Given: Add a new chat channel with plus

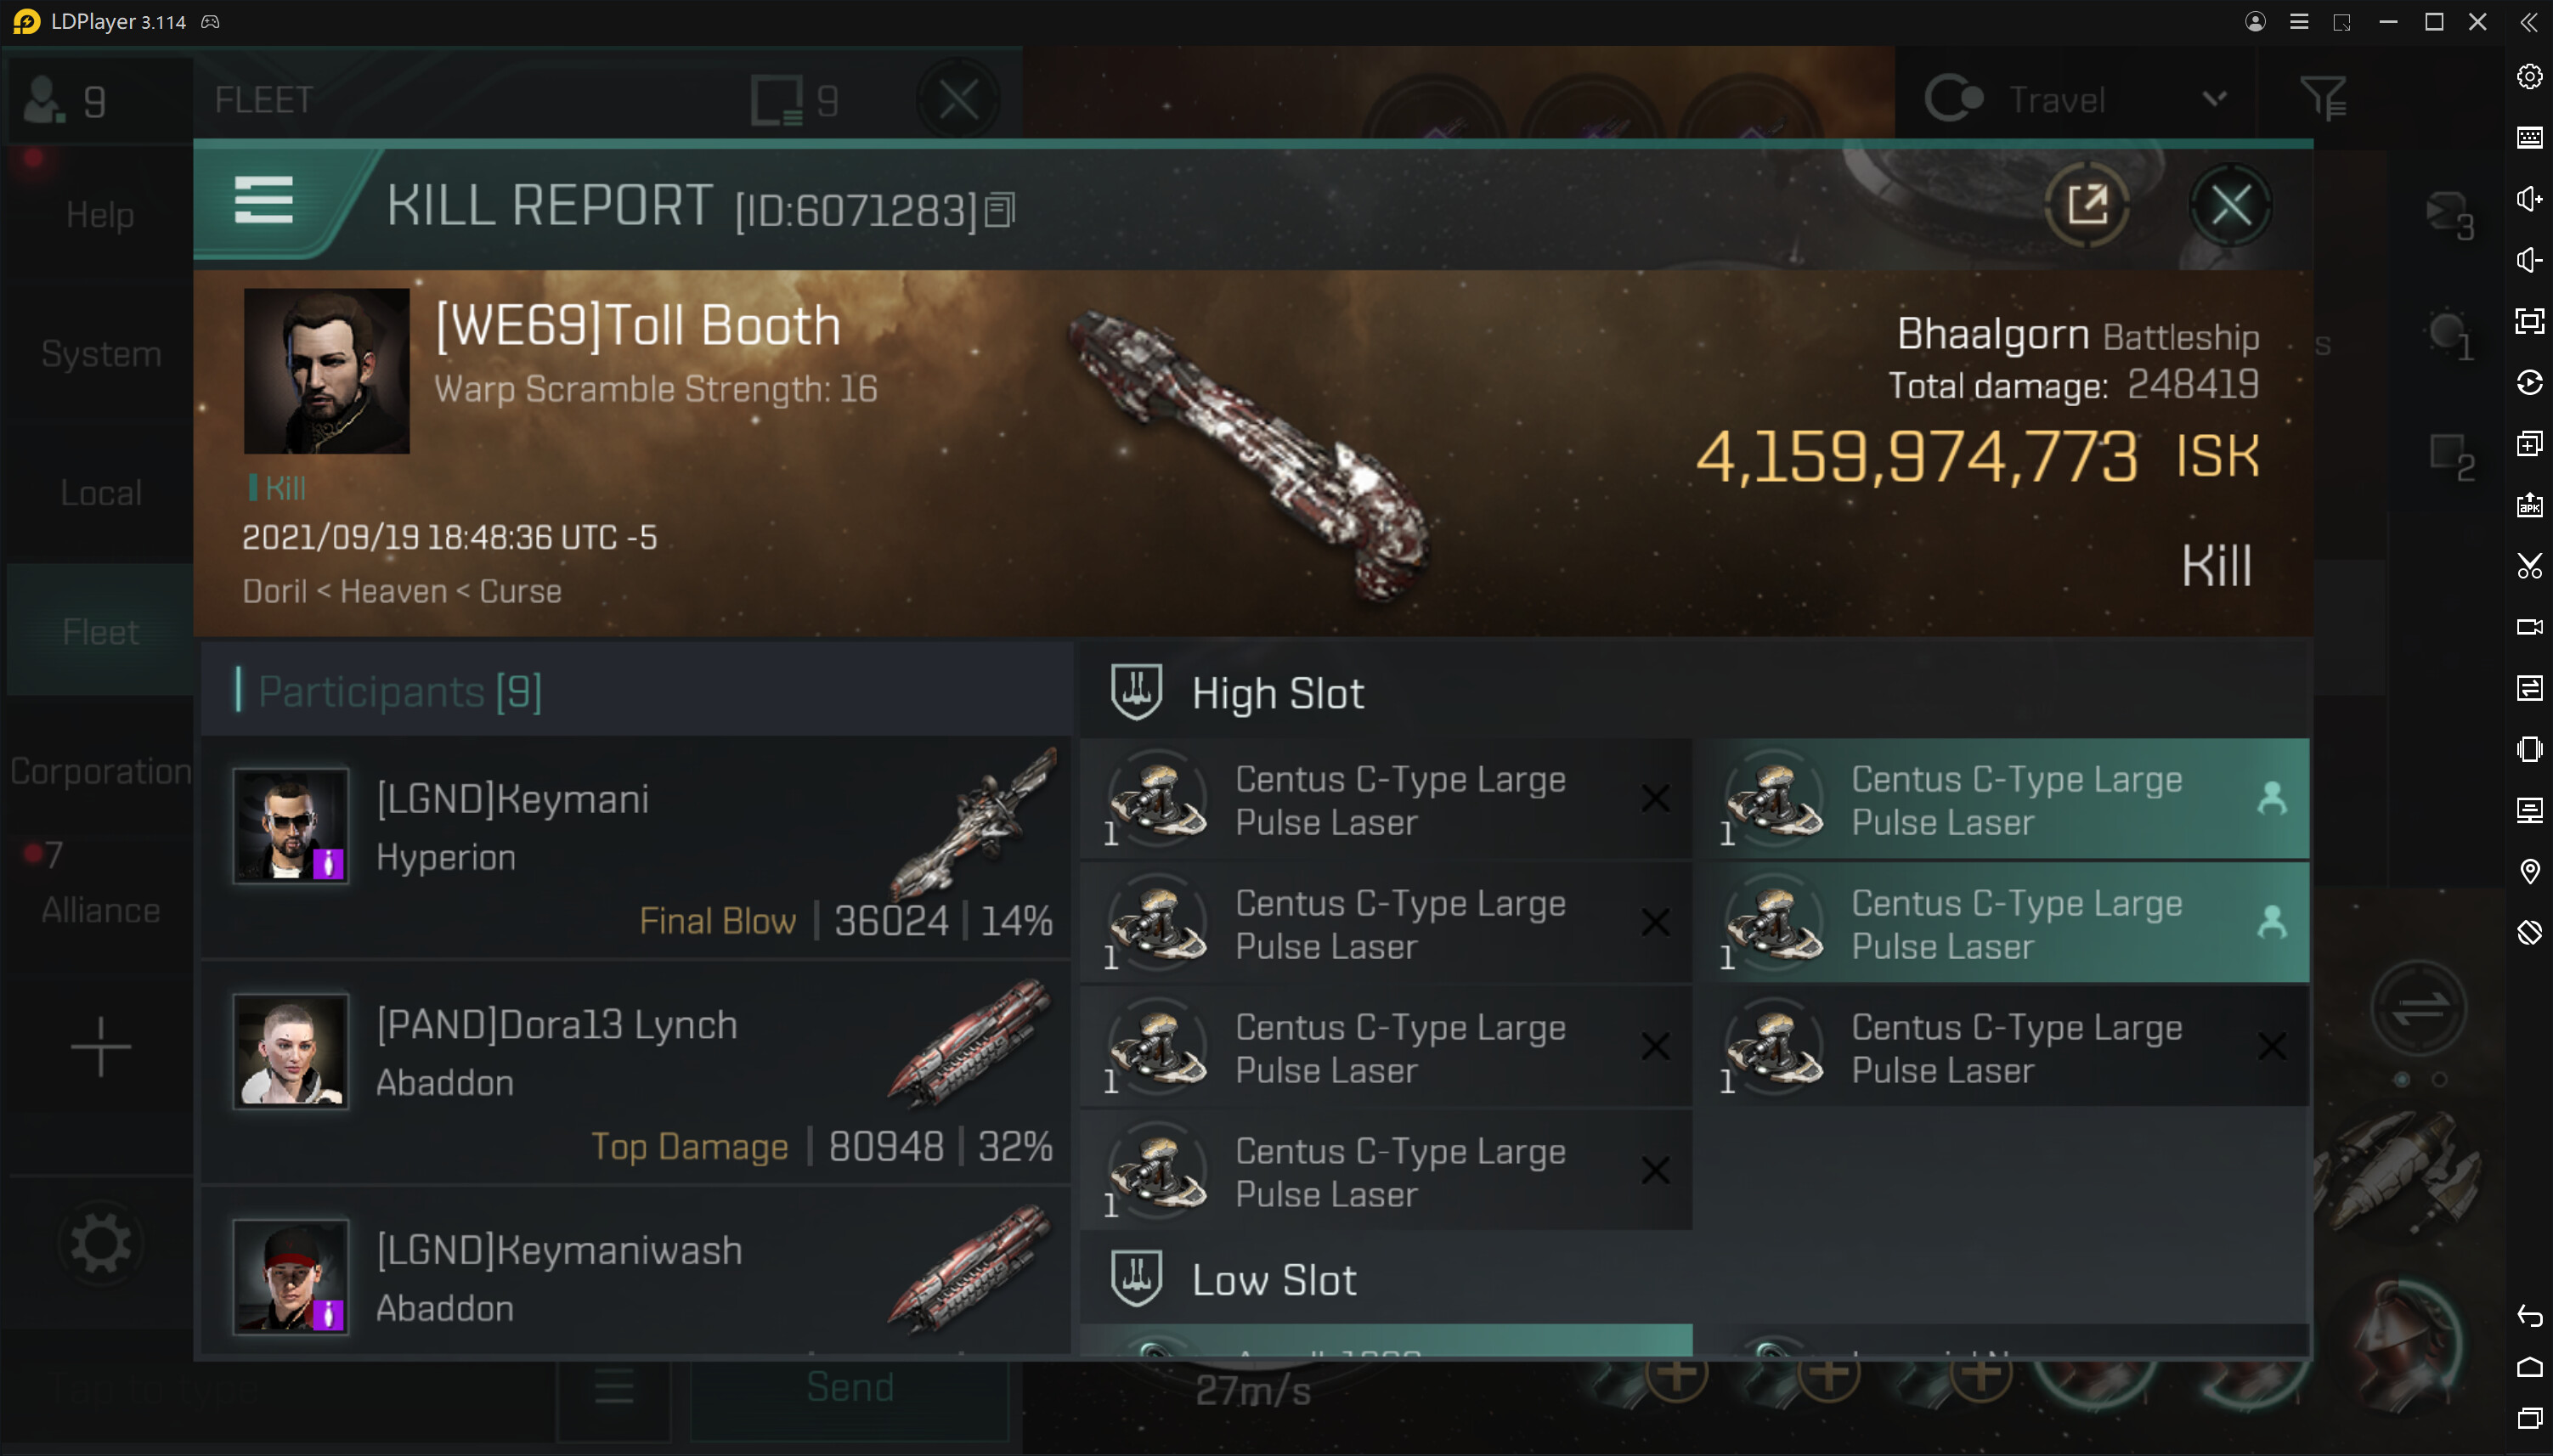Looking at the screenshot, I should 100,1047.
